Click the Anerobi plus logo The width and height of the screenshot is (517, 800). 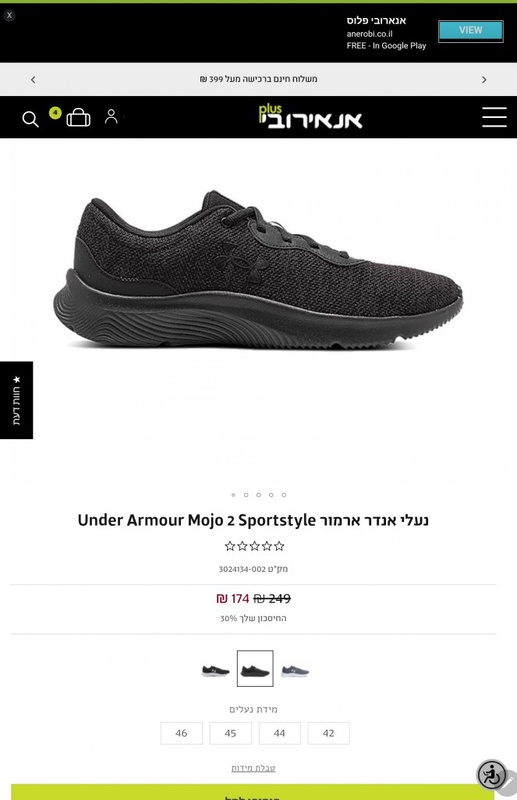[x=310, y=117]
